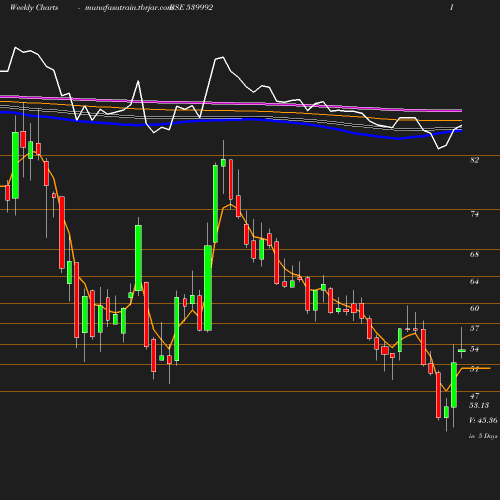Click the 'Weekly Charts' title text

[x=34, y=7]
